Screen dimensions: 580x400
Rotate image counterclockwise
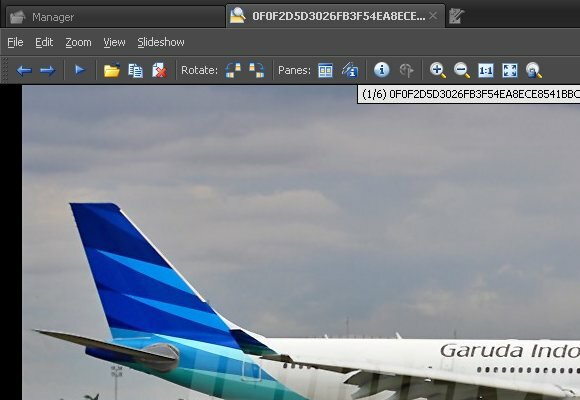click(x=233, y=70)
